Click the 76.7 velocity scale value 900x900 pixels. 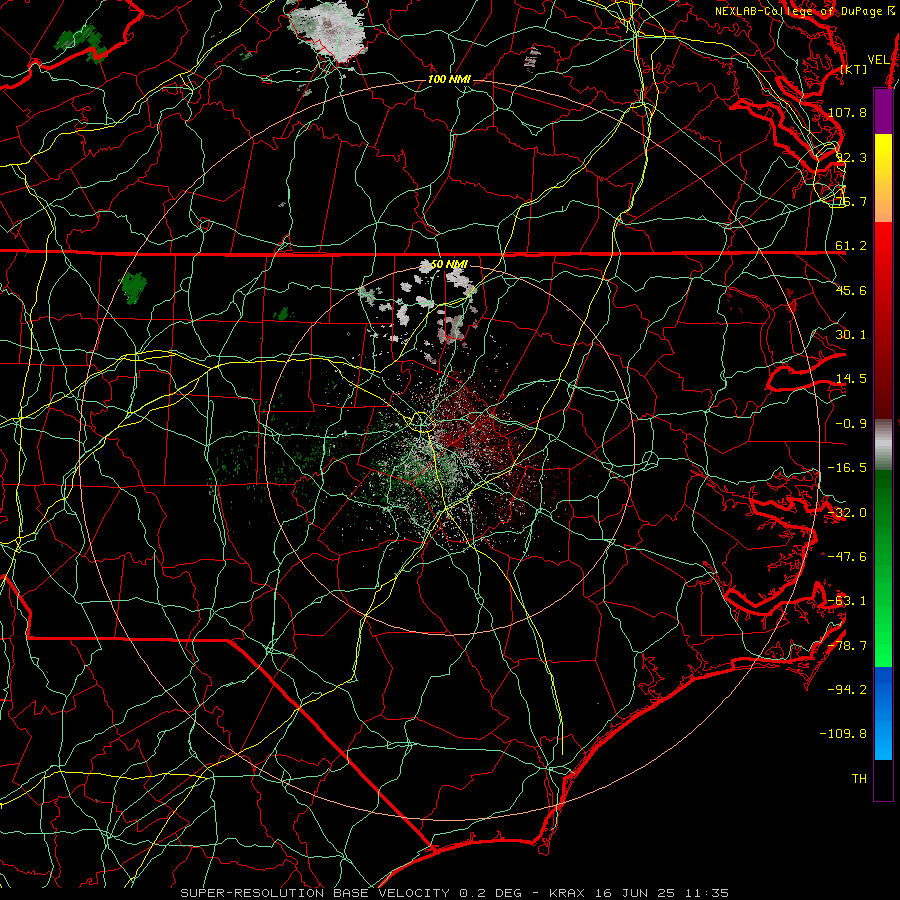(x=851, y=201)
